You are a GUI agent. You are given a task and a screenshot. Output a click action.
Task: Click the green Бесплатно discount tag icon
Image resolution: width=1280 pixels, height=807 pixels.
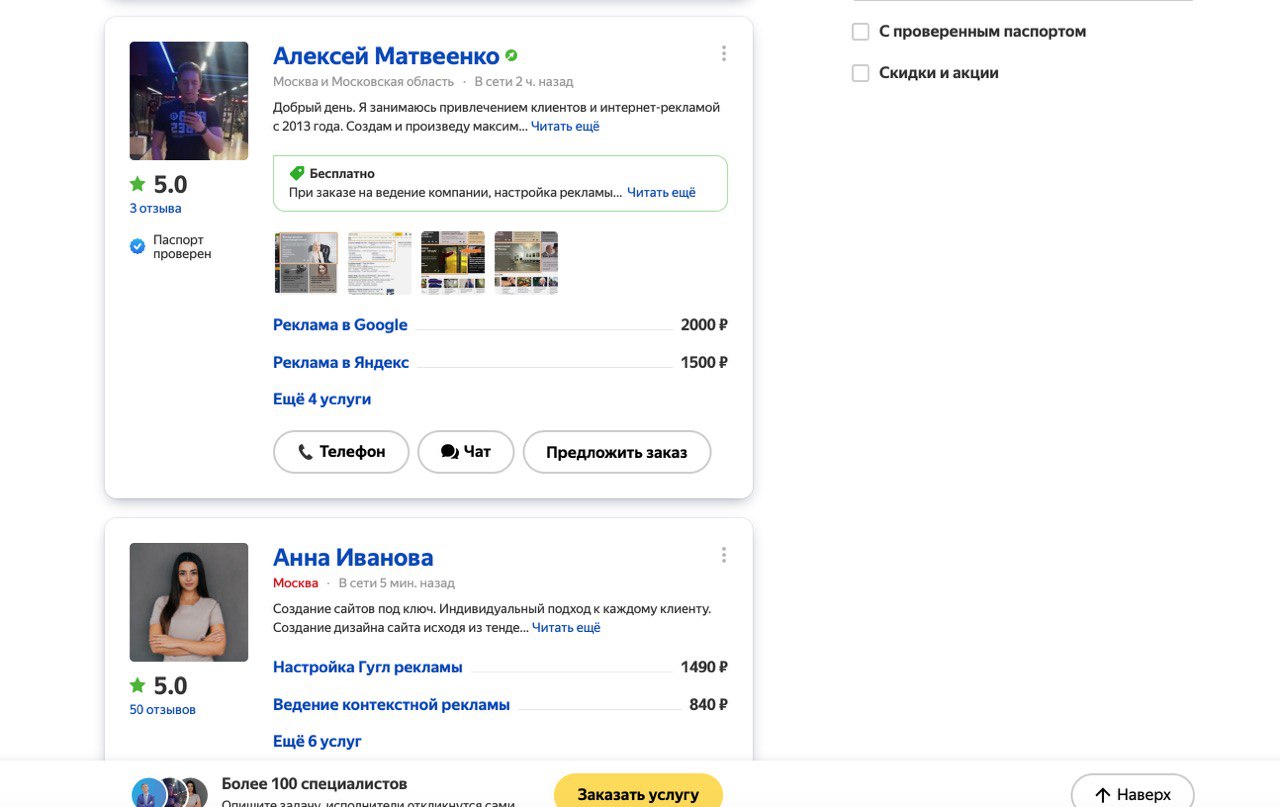click(x=297, y=173)
